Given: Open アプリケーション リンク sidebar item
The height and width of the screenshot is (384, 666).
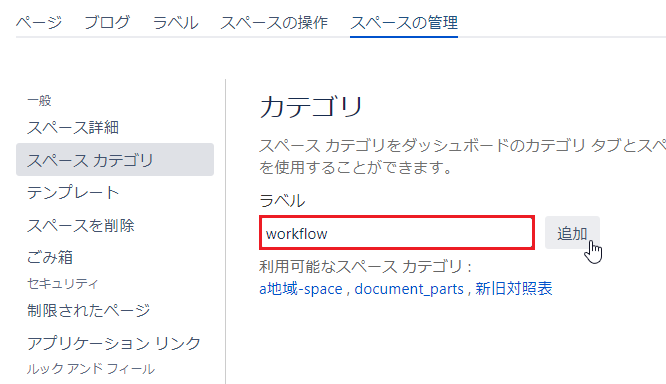Looking at the screenshot, I should coord(114,343).
